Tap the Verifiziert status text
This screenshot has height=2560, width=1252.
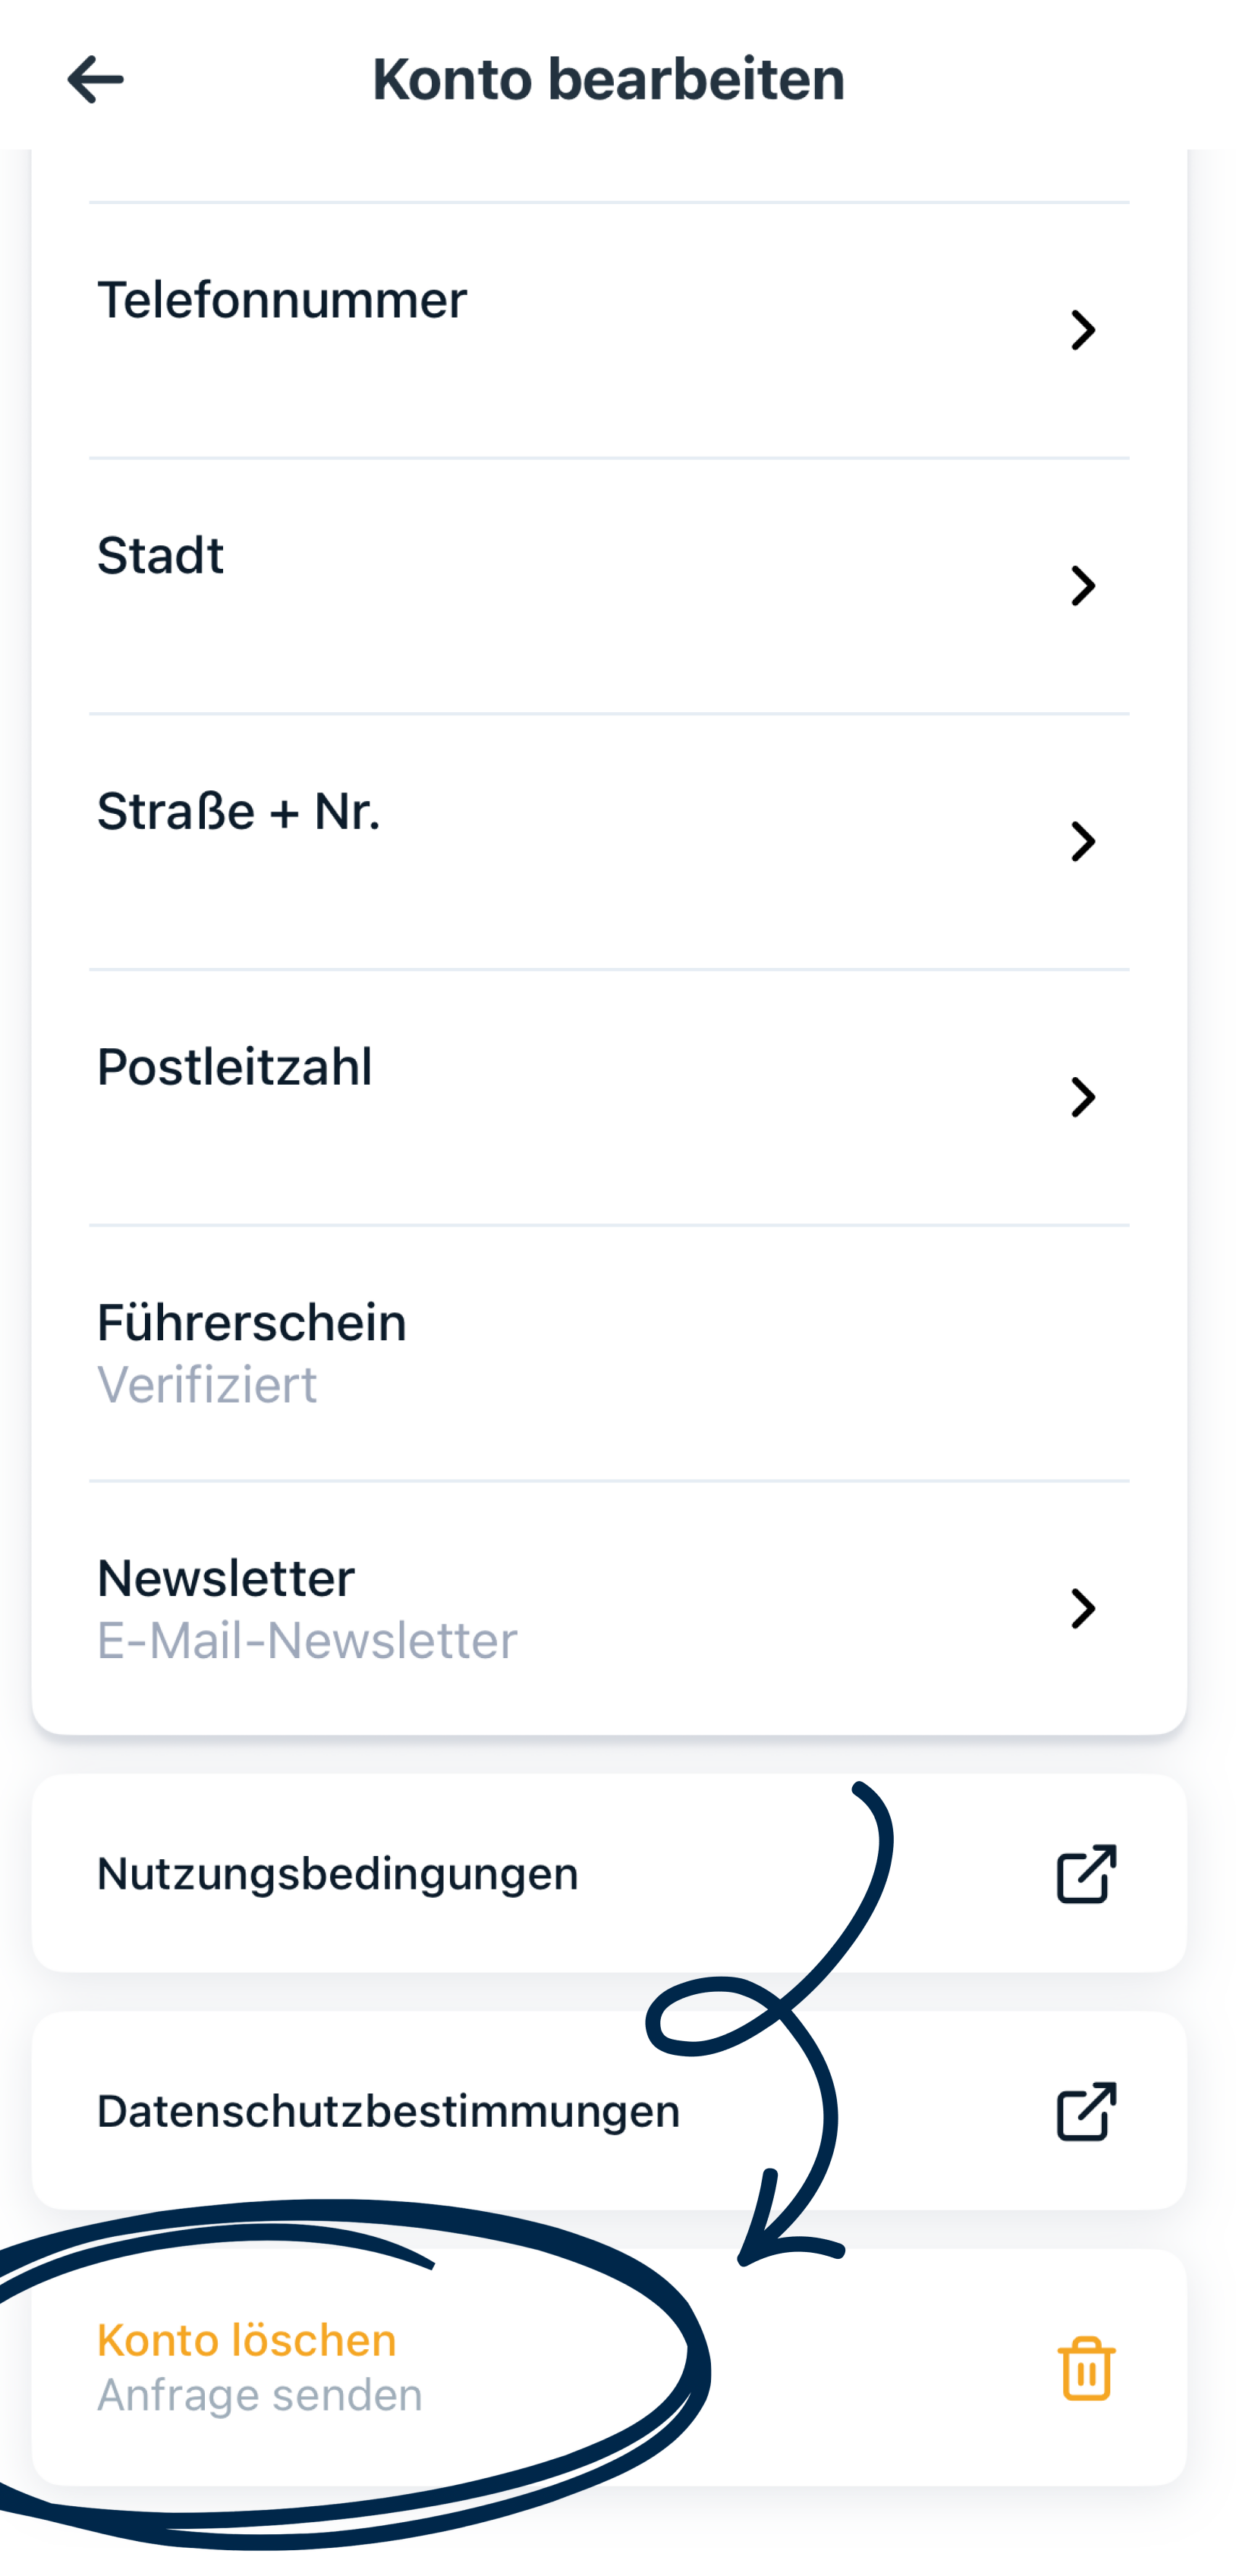206,1385
